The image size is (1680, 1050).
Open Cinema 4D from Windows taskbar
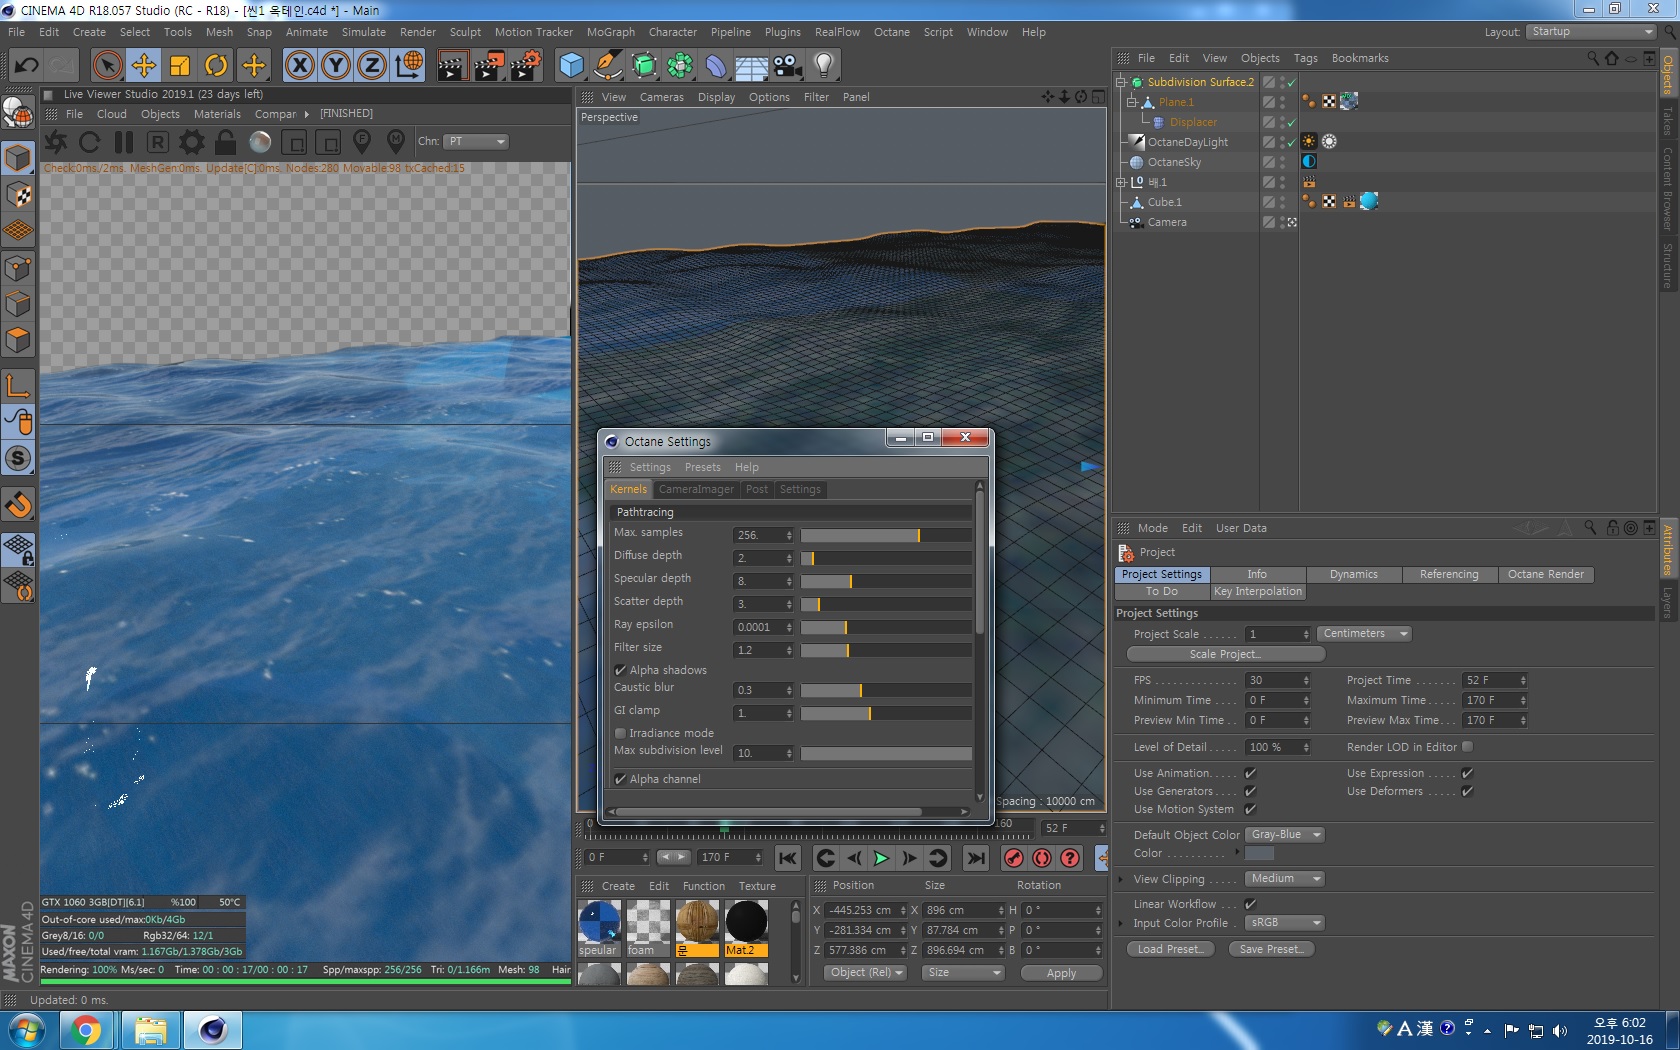pyautogui.click(x=212, y=1030)
